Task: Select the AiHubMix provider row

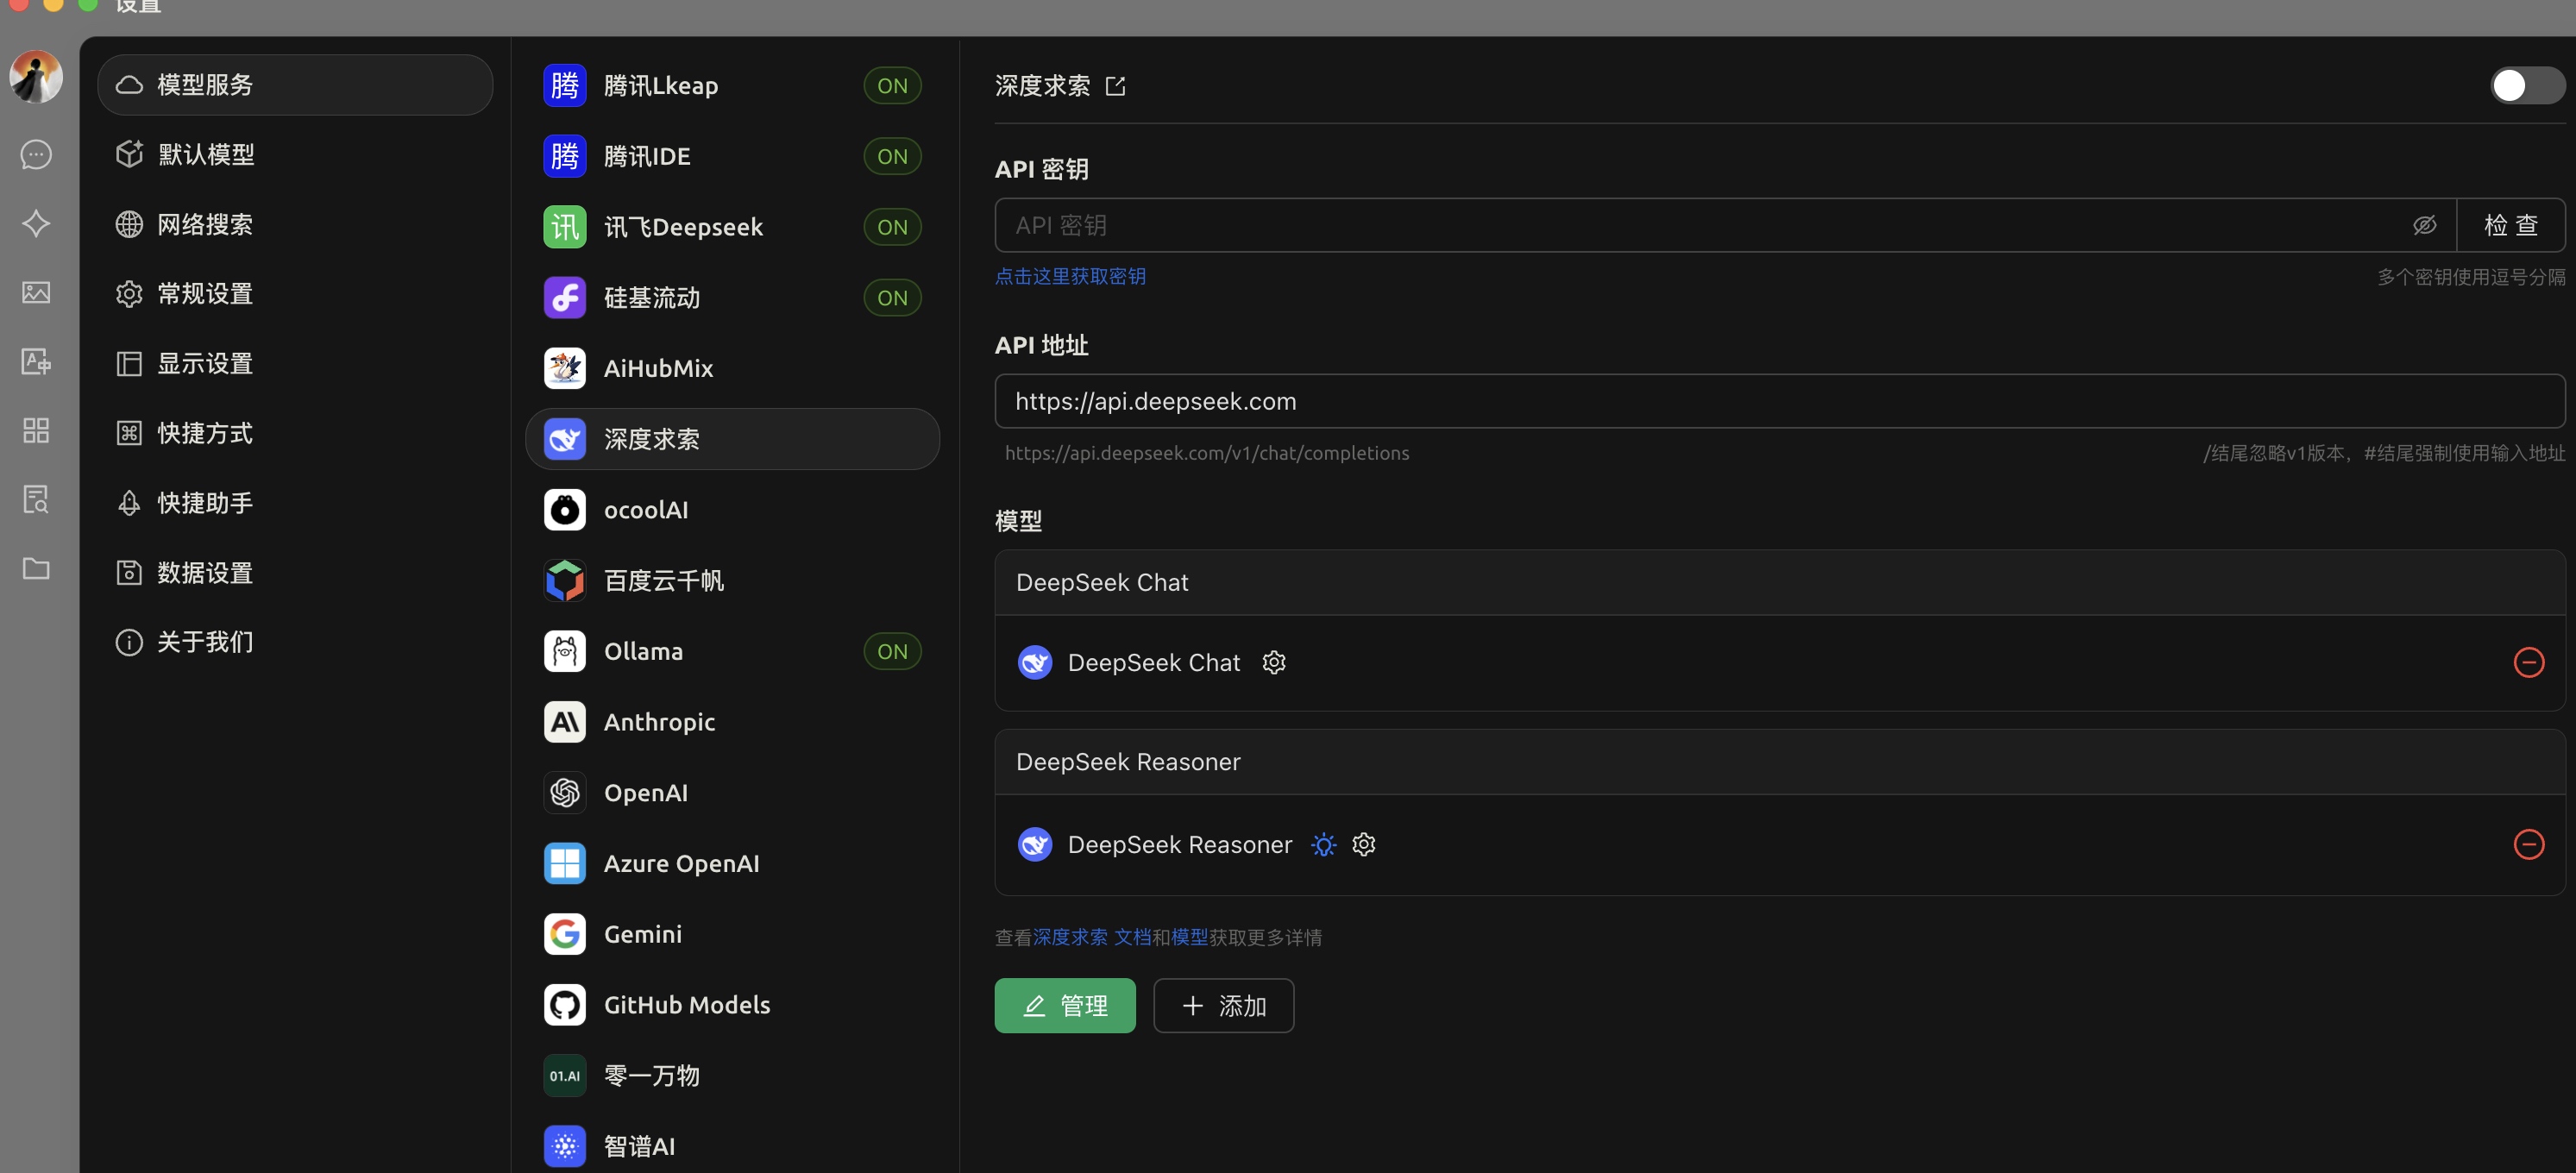Action: [x=732, y=368]
